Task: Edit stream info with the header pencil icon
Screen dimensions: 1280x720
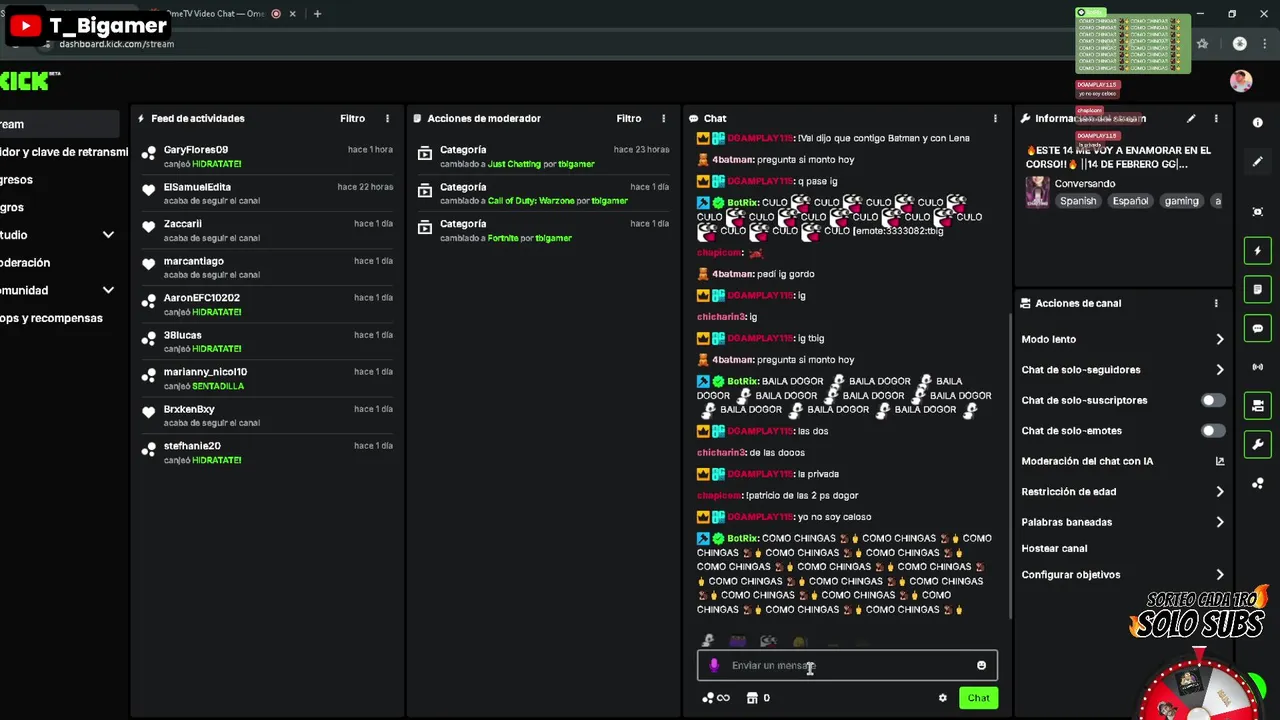Action: coord(1191,118)
